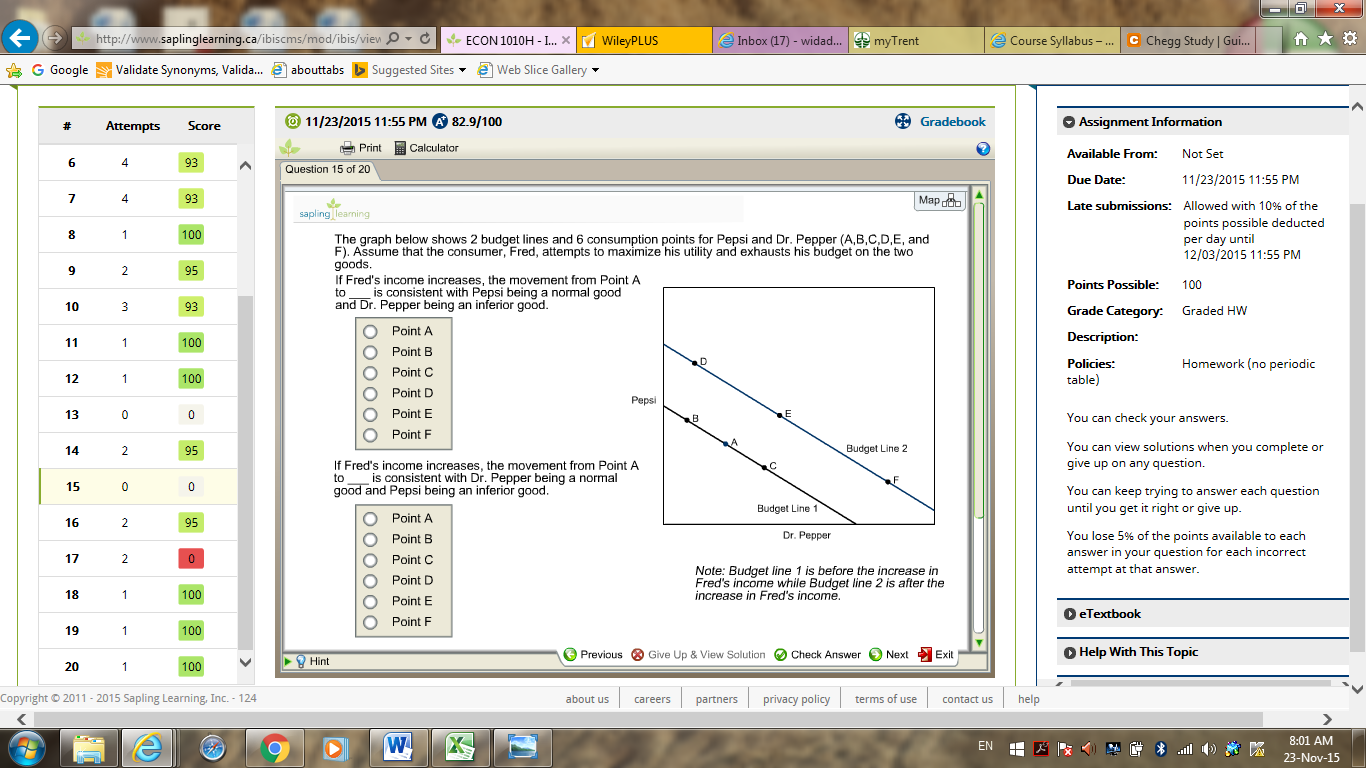This screenshot has height=768, width=1366.
Task: Switch to Inbox (17) tab
Action: tap(781, 41)
